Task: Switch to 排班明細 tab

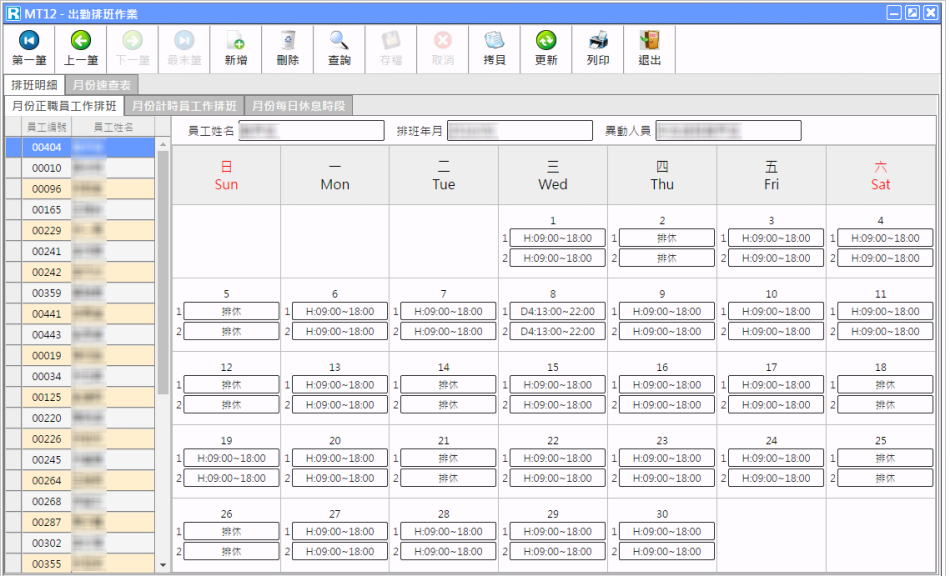Action: click(34, 85)
